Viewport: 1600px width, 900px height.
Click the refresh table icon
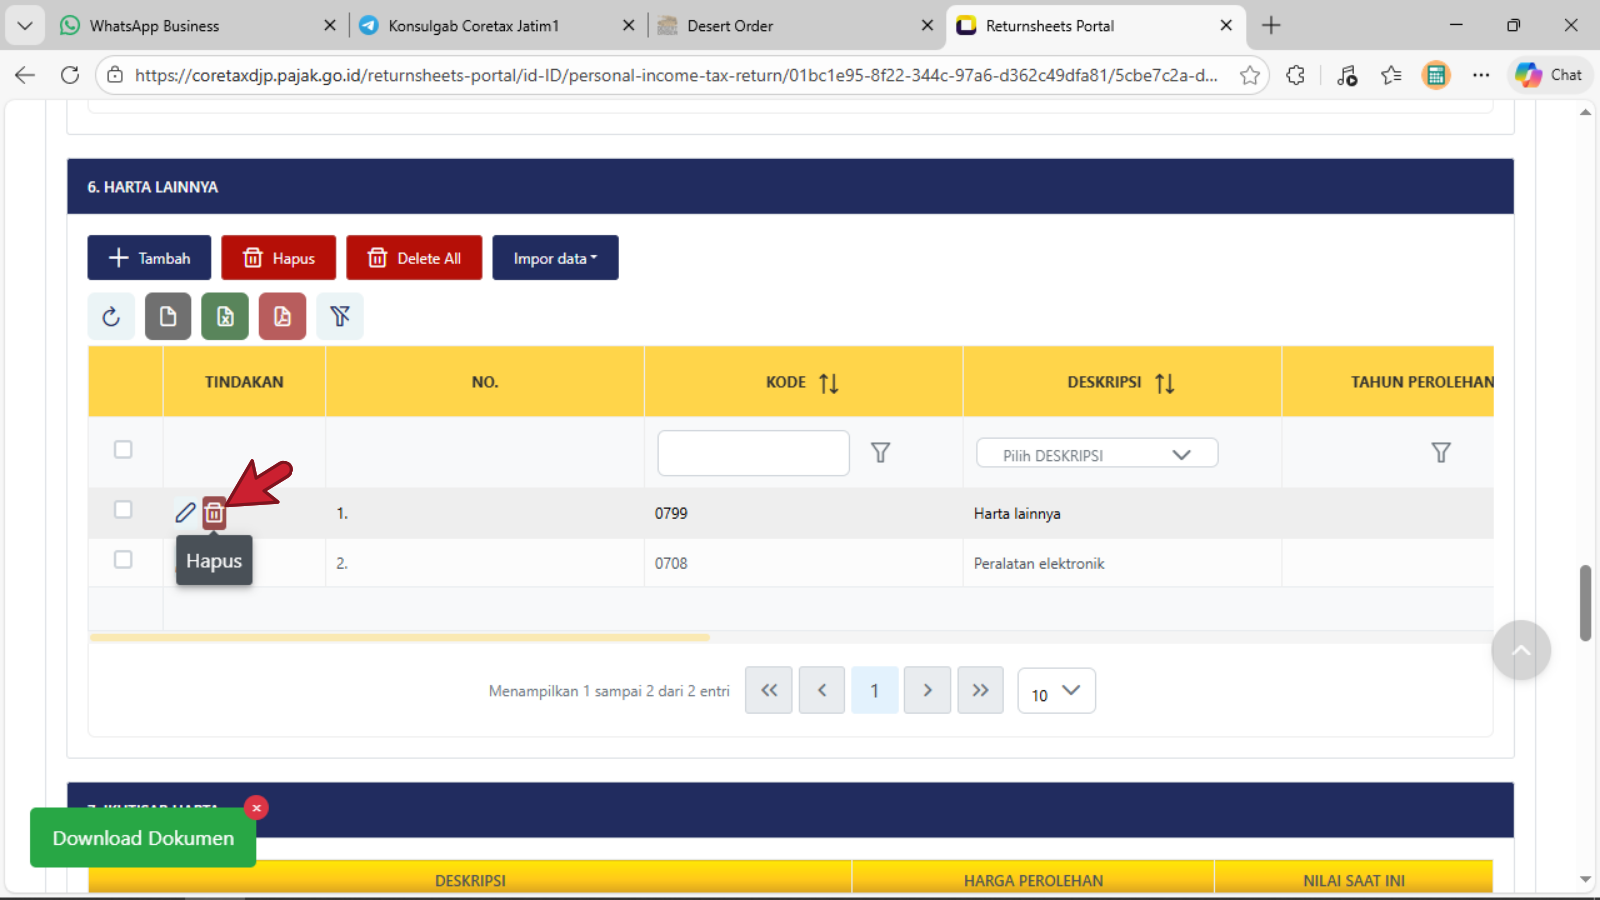111,317
